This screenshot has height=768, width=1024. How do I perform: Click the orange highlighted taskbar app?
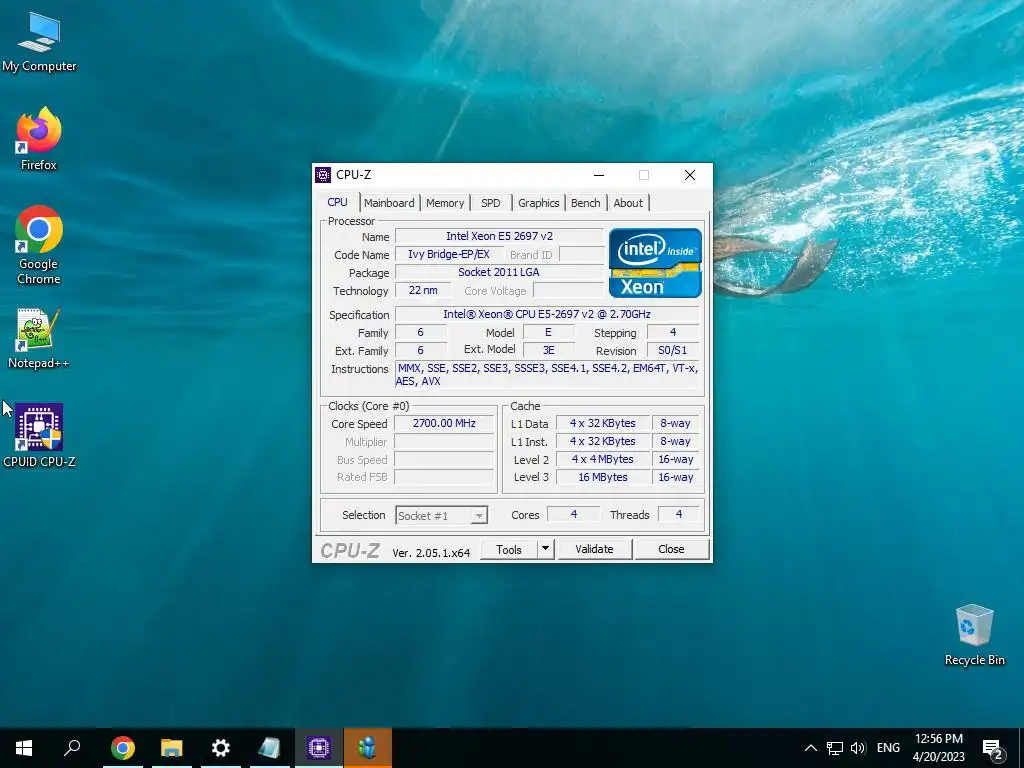coord(368,748)
